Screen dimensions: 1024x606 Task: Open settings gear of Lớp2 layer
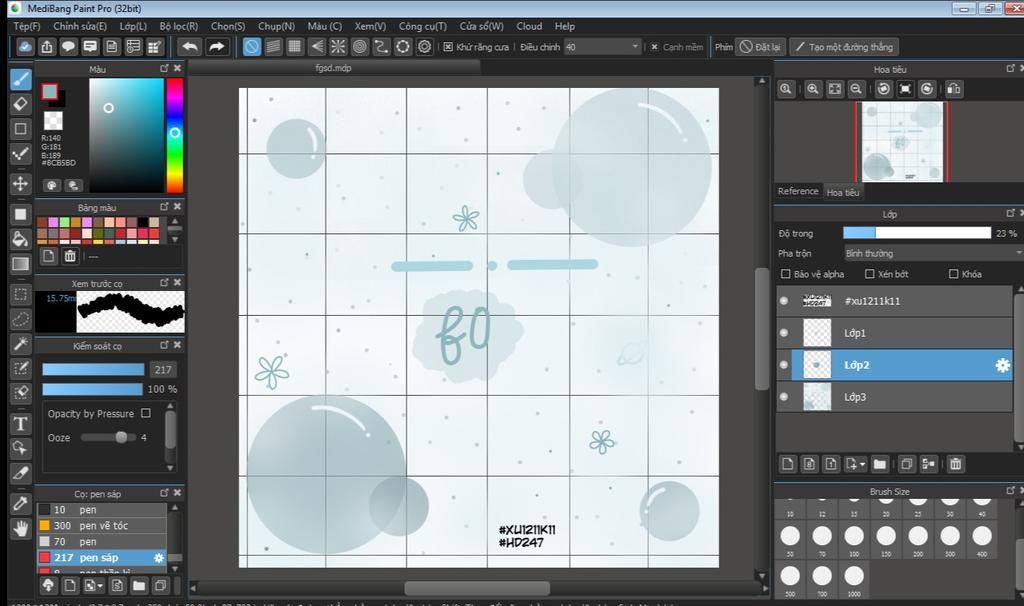point(1002,365)
